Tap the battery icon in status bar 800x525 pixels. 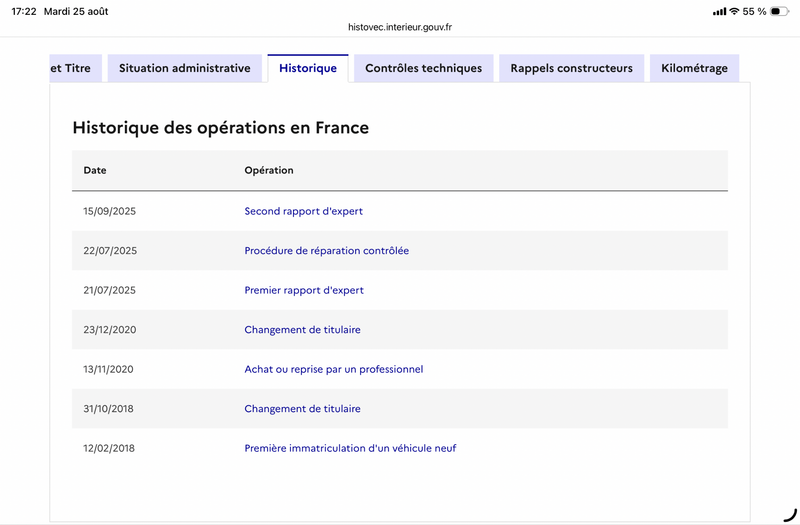(x=779, y=11)
